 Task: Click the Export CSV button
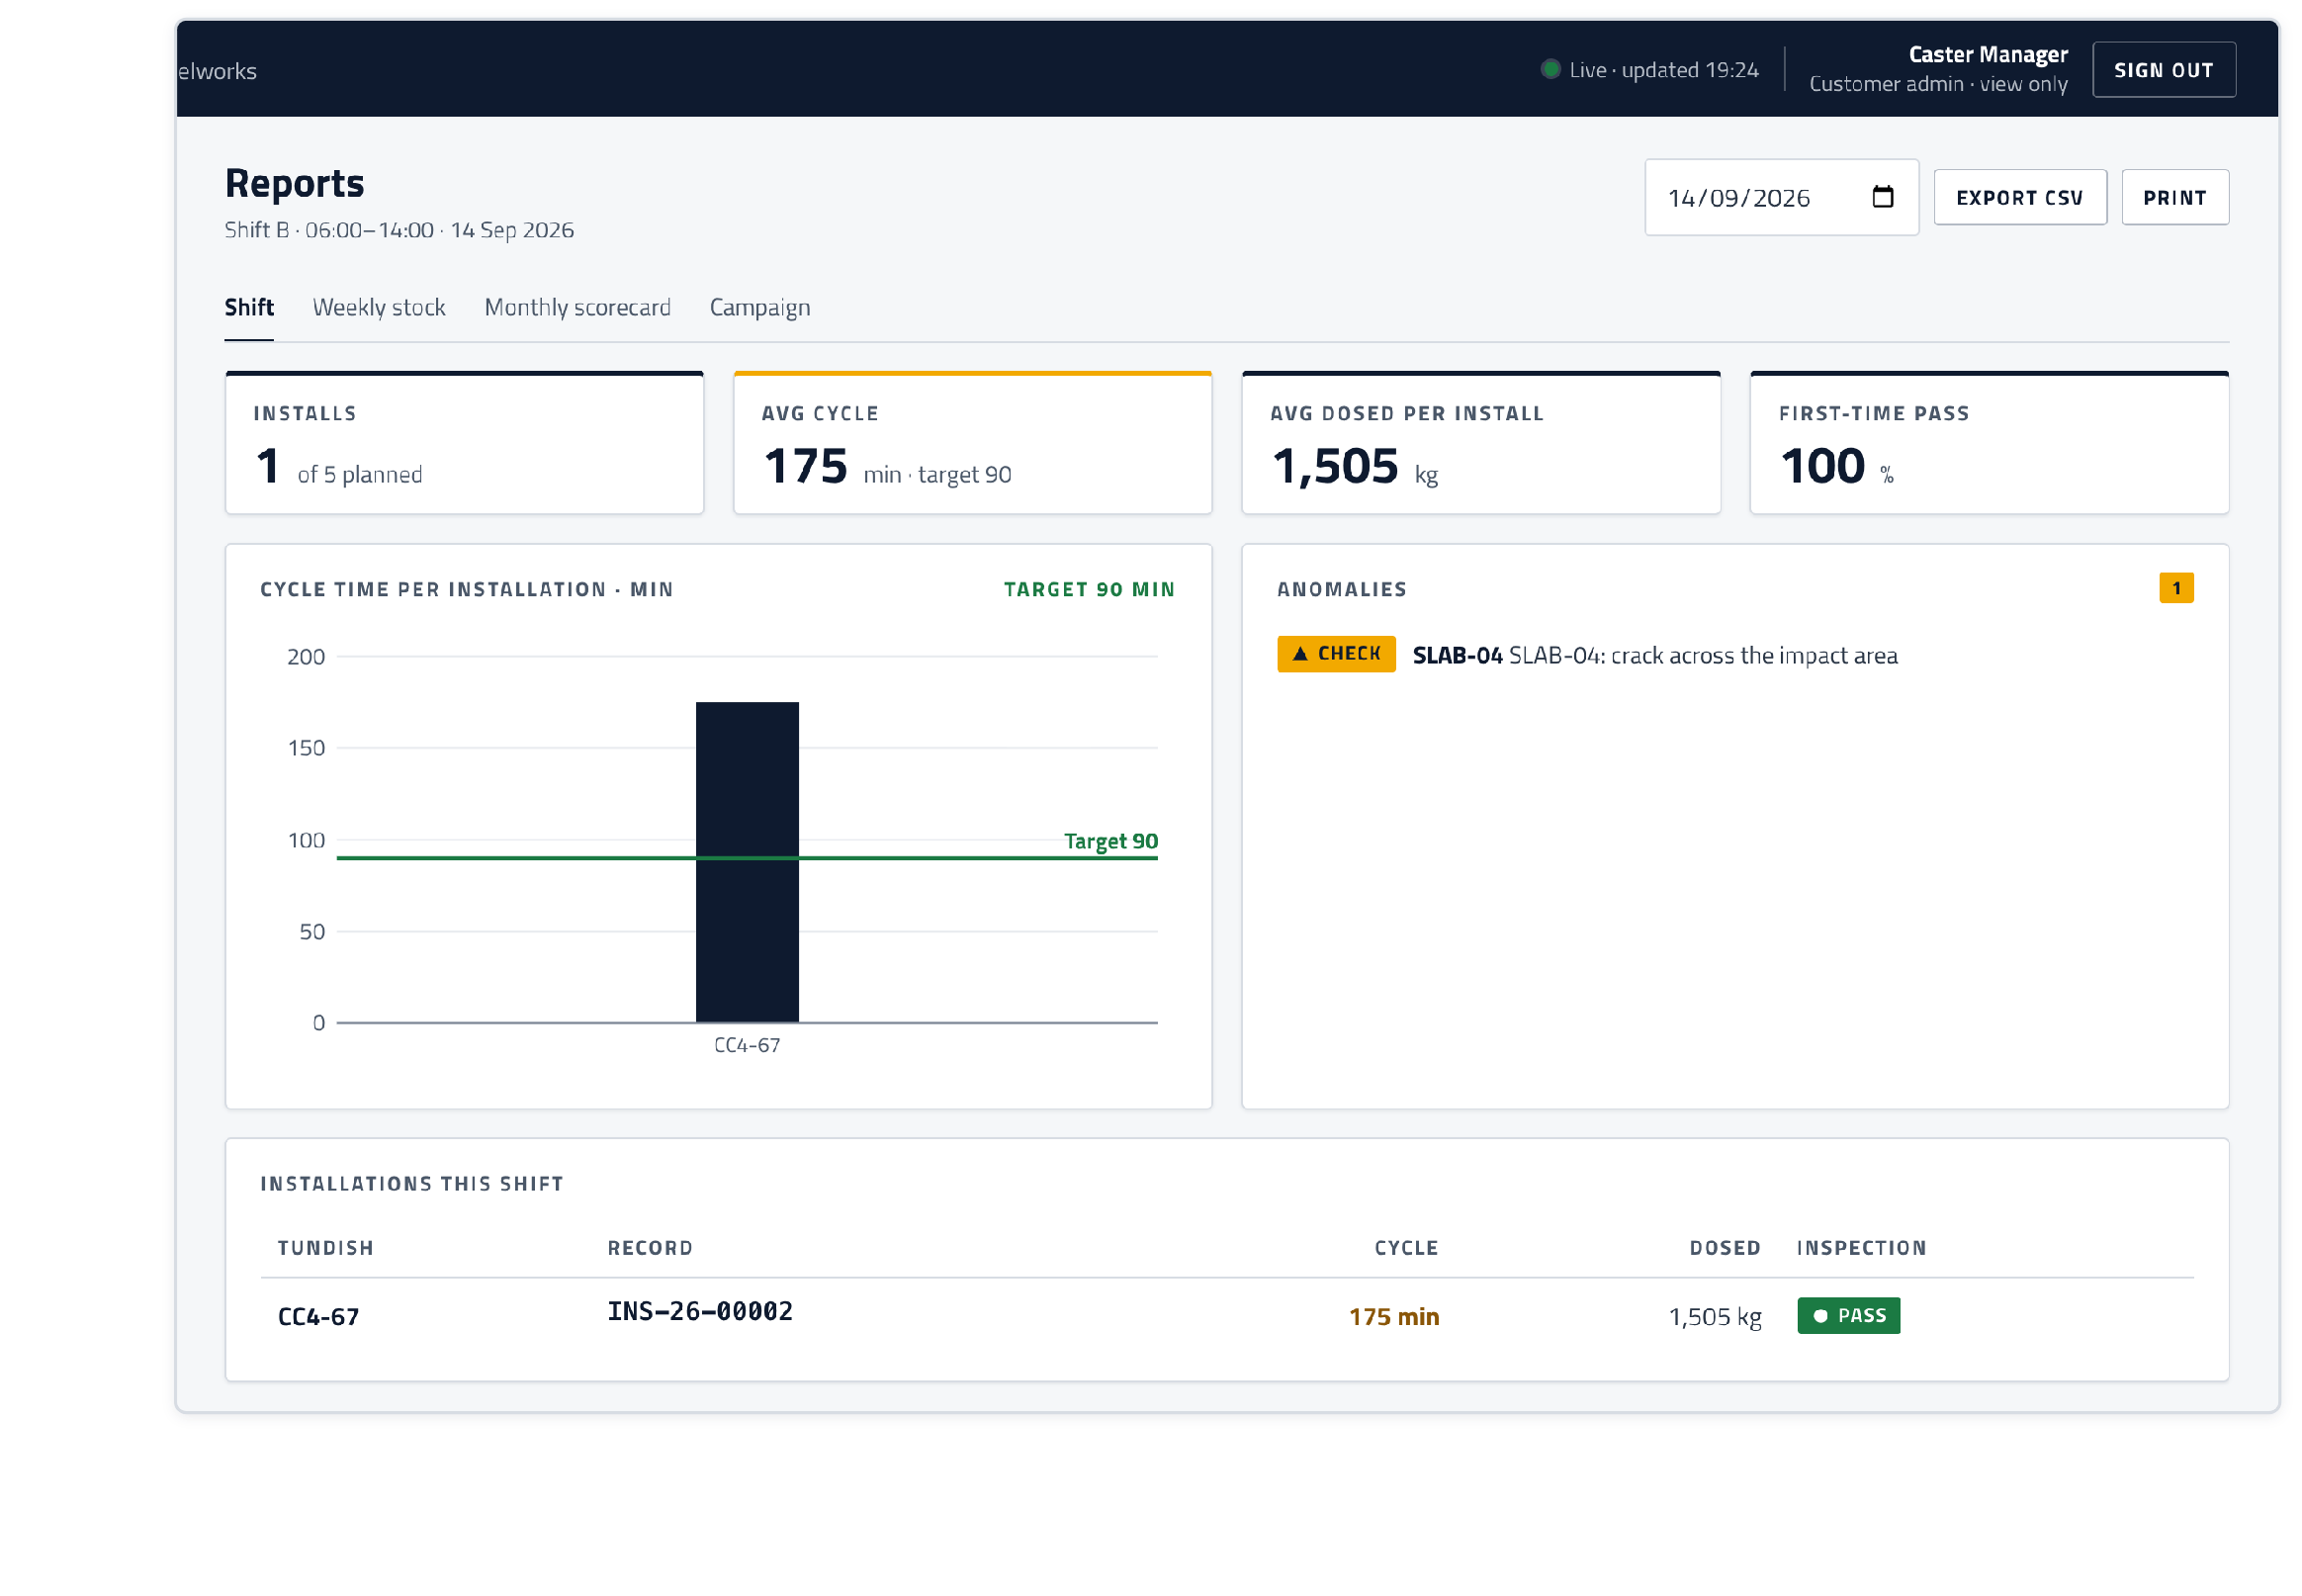coord(2019,197)
